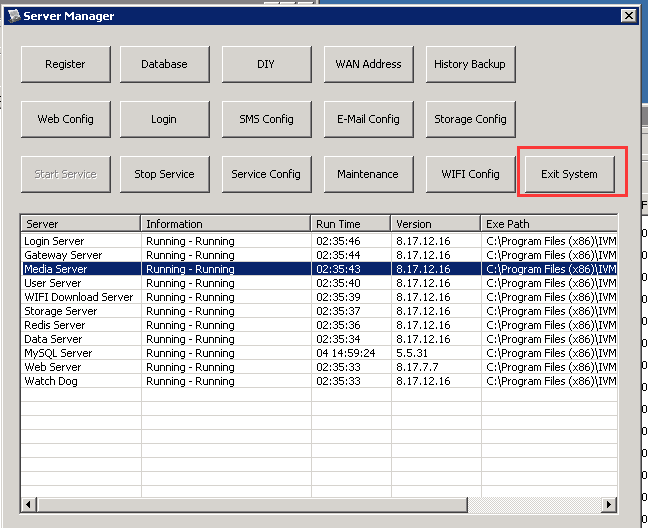Screen dimensions: 648x528
Task: Click Redis Server's Exe Path cell
Action: pyautogui.click(x=551, y=325)
